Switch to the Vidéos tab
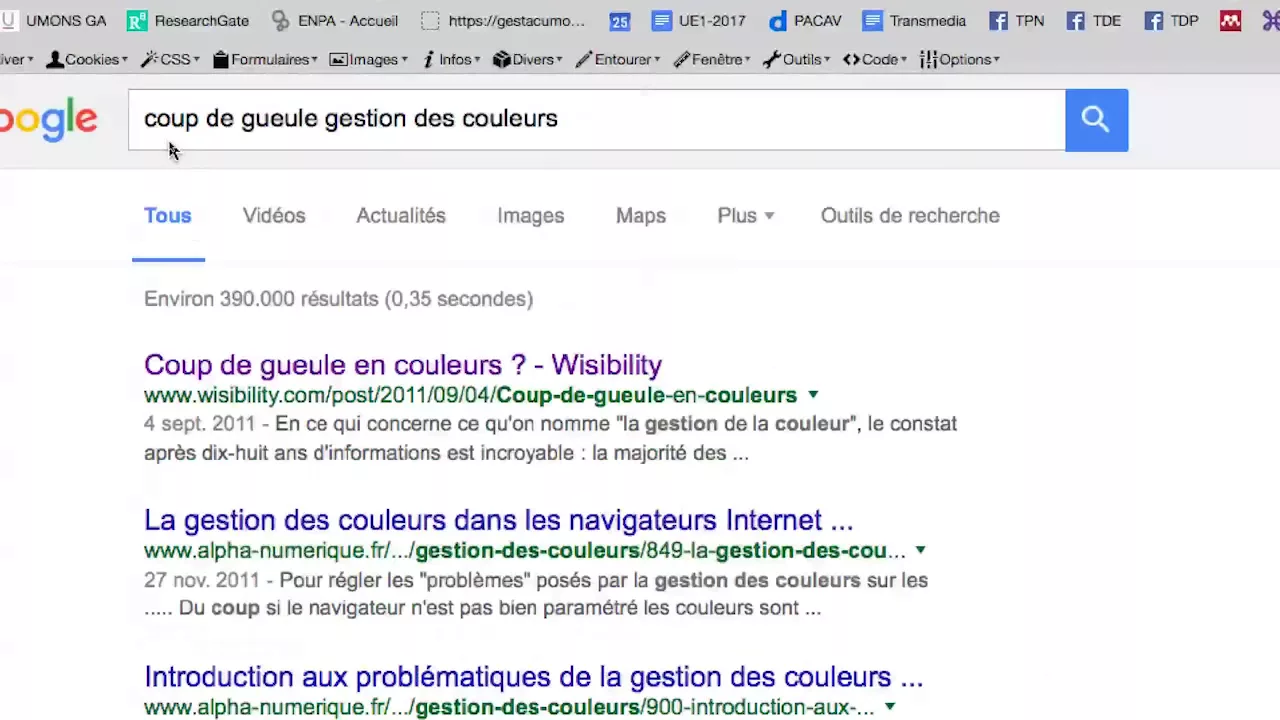The height and width of the screenshot is (720, 1280). (x=274, y=216)
